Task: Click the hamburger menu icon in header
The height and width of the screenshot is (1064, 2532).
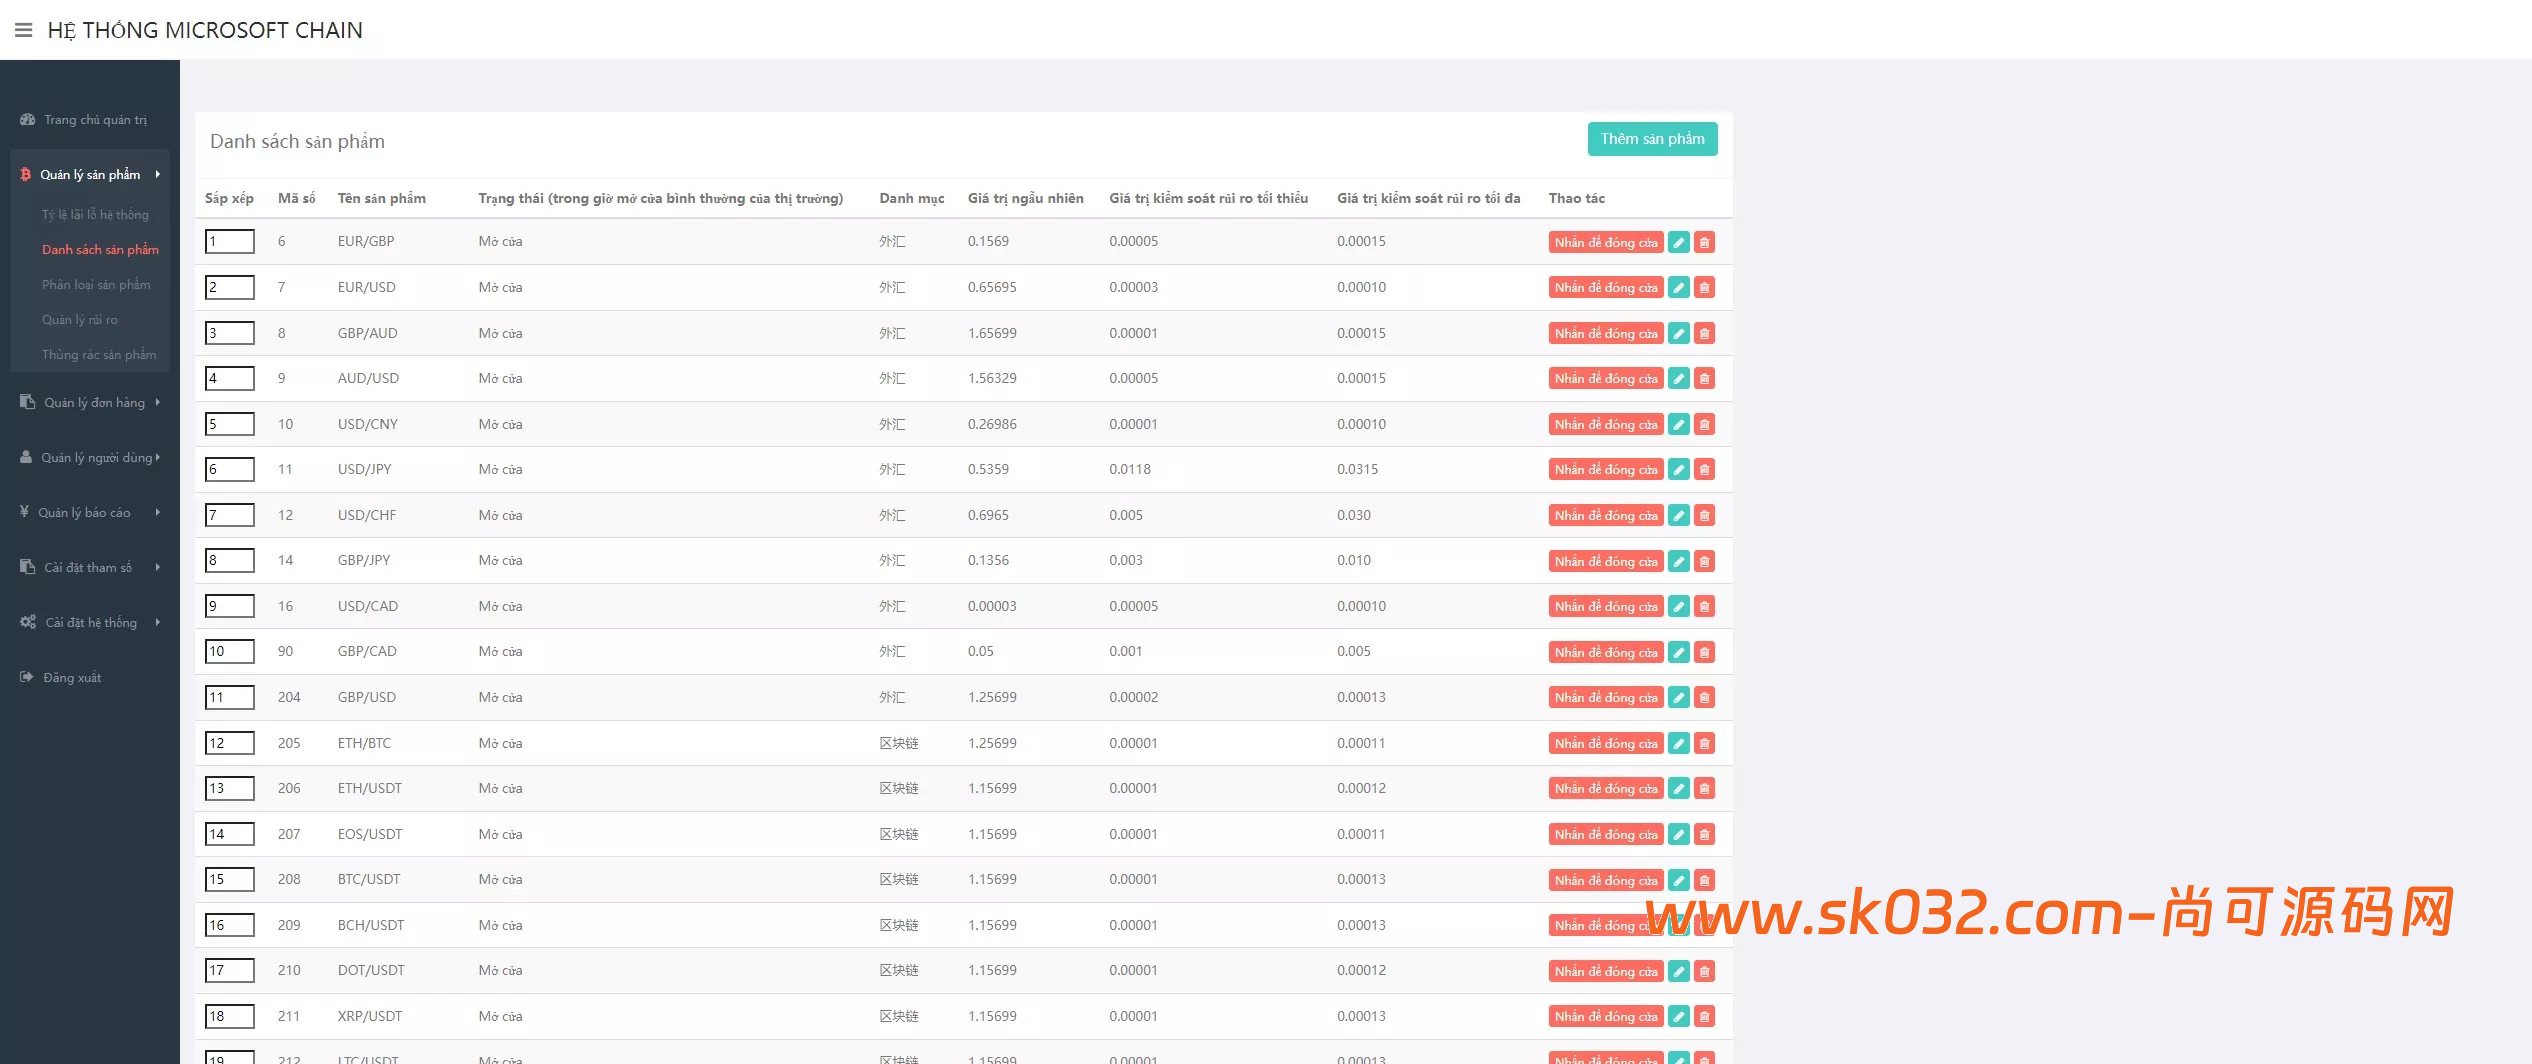Action: click(23, 30)
